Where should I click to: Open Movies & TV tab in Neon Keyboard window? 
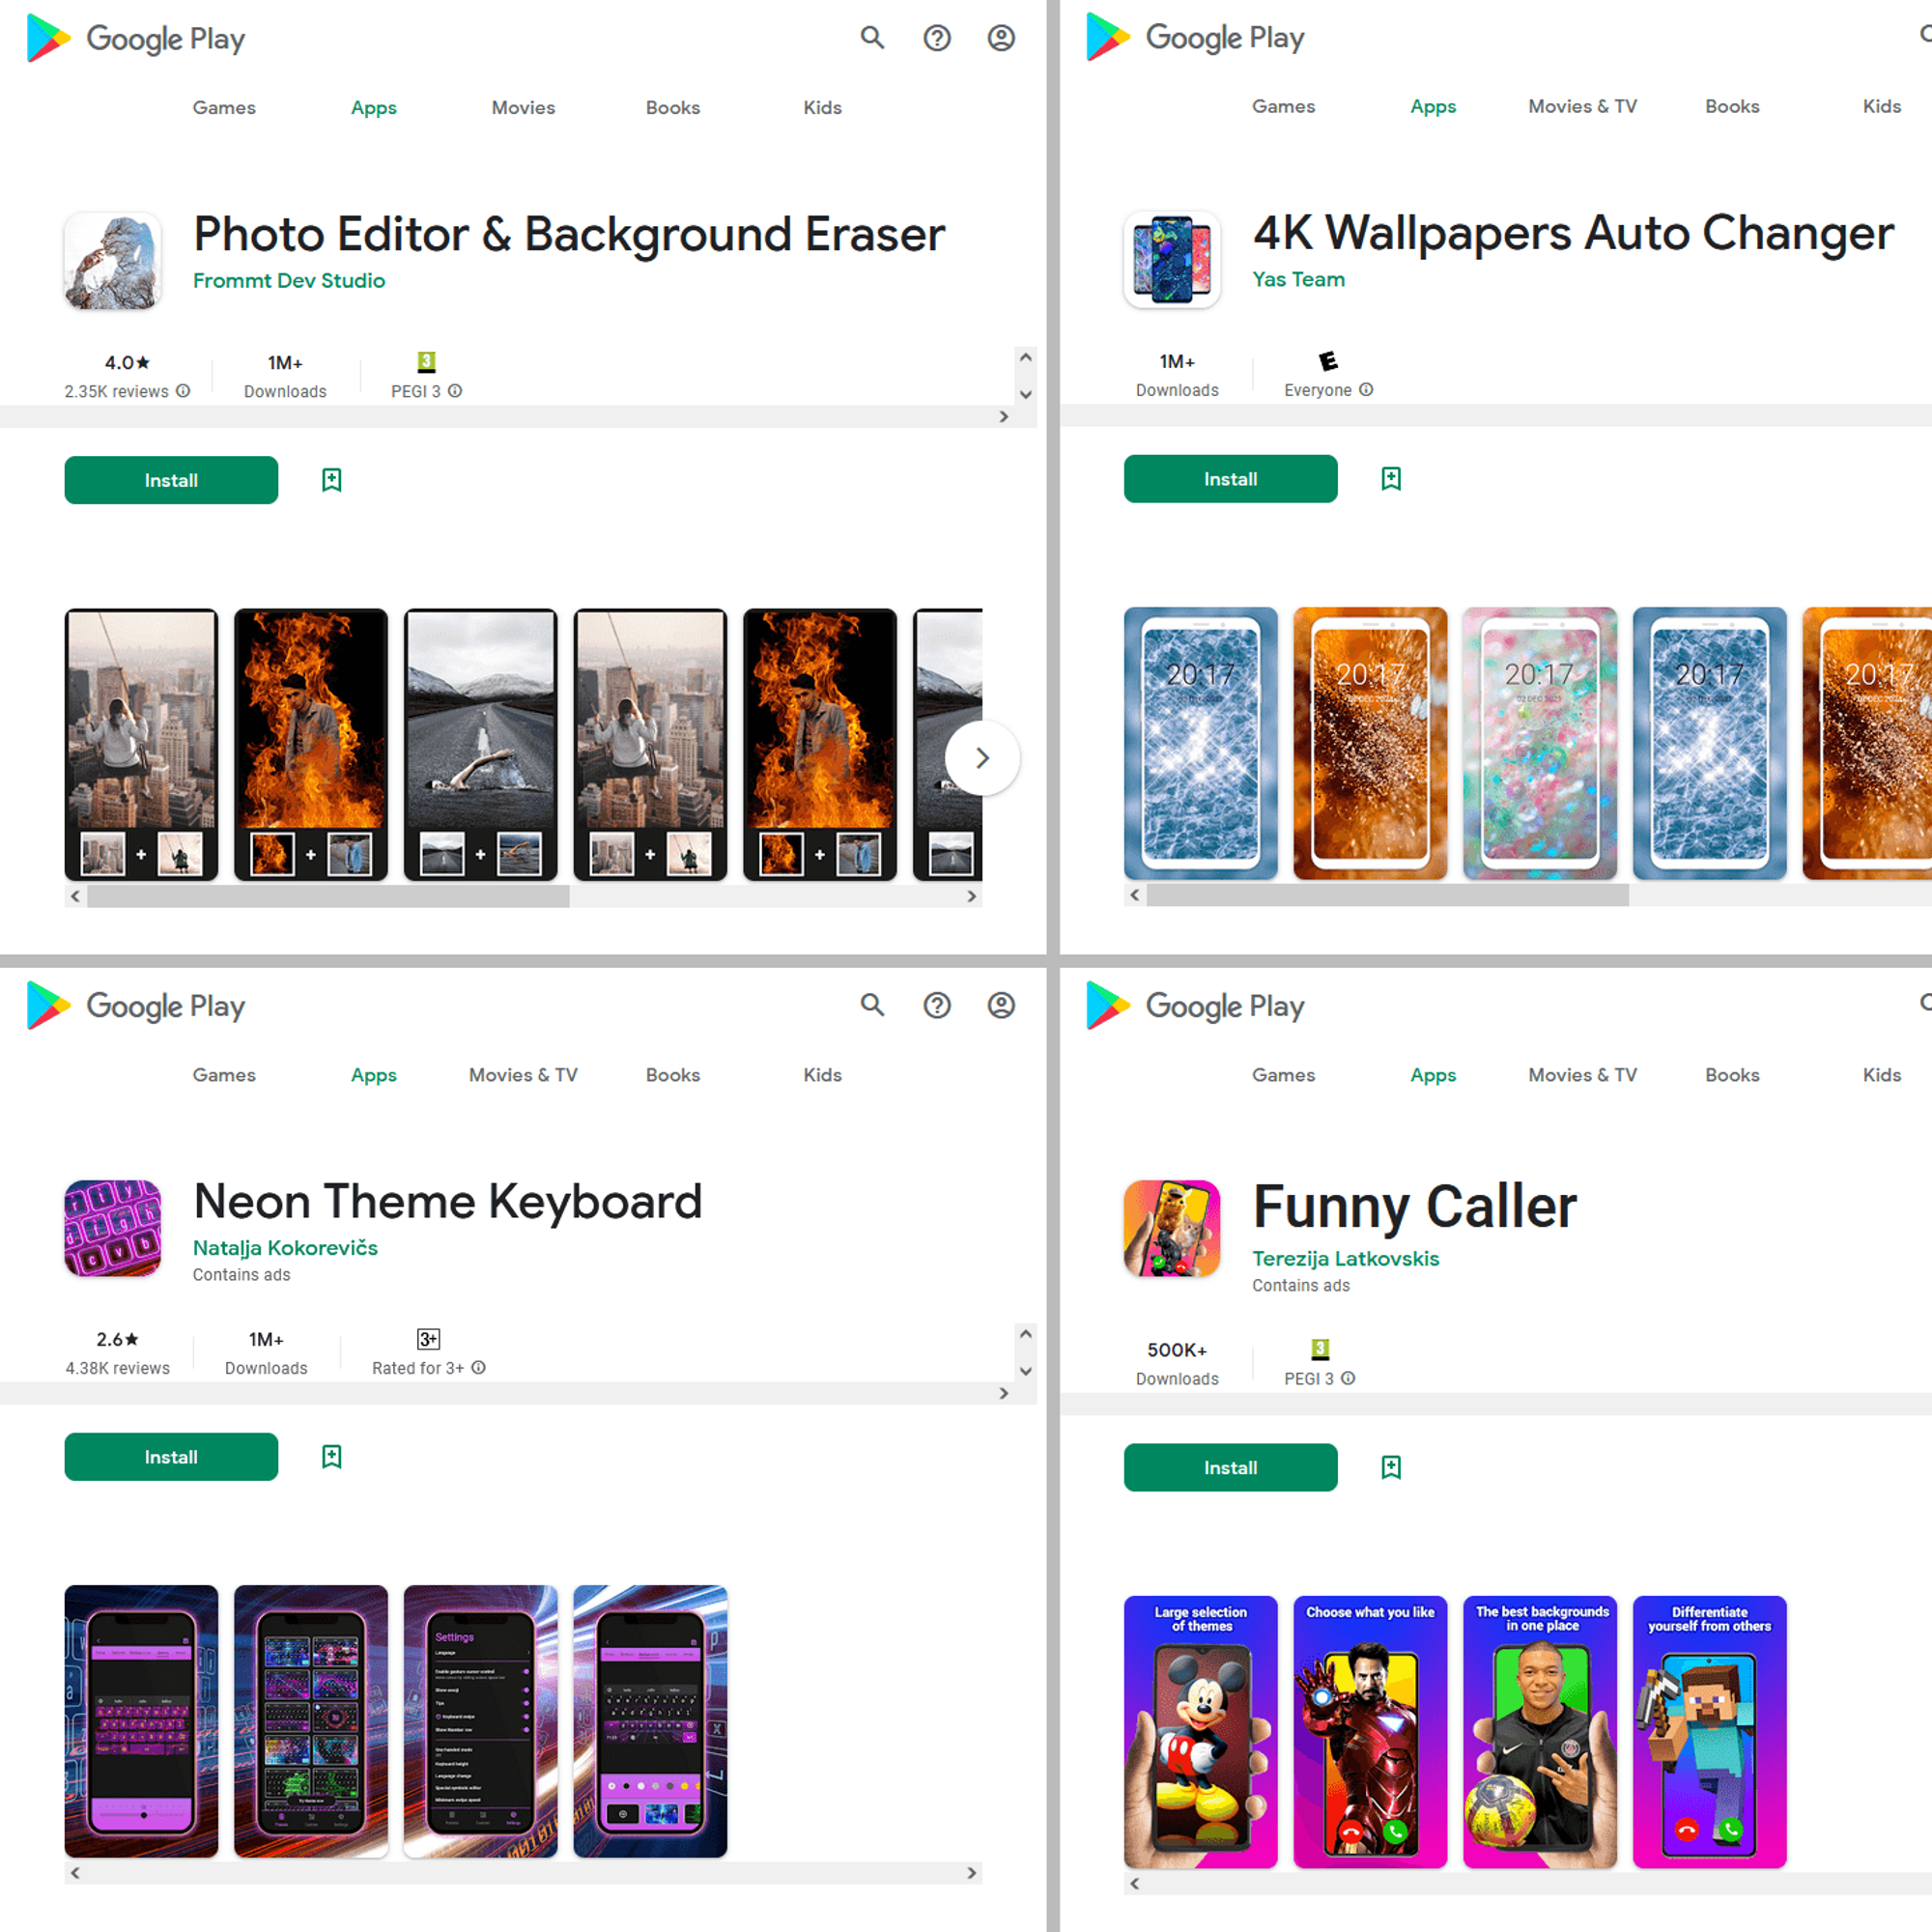click(523, 1075)
